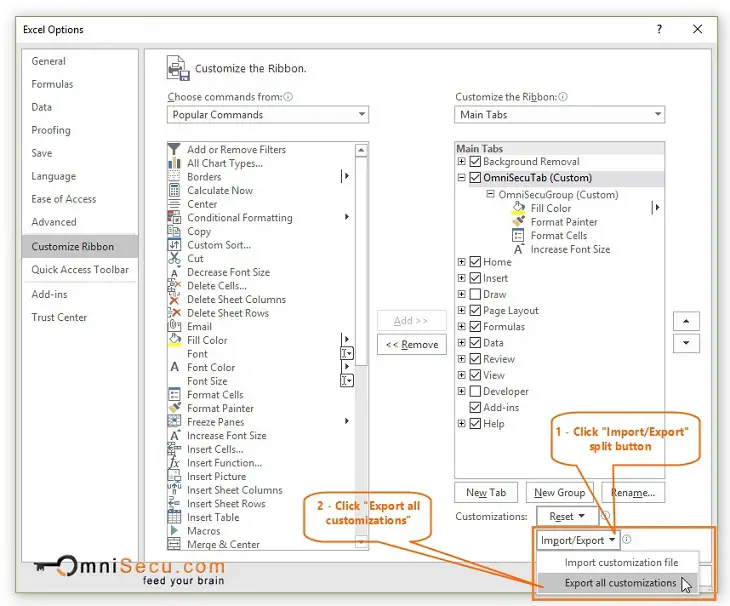The image size is (730, 606).
Task: Click the Rename button
Action: 633,492
